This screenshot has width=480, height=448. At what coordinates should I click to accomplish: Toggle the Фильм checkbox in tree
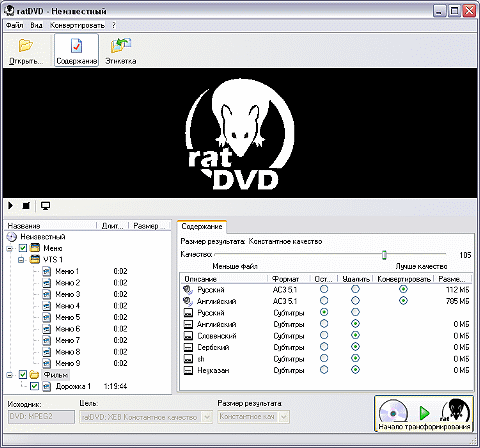[x=23, y=375]
